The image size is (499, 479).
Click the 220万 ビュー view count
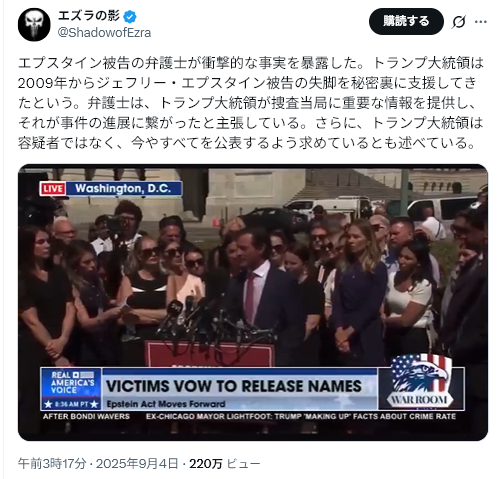click(x=225, y=464)
